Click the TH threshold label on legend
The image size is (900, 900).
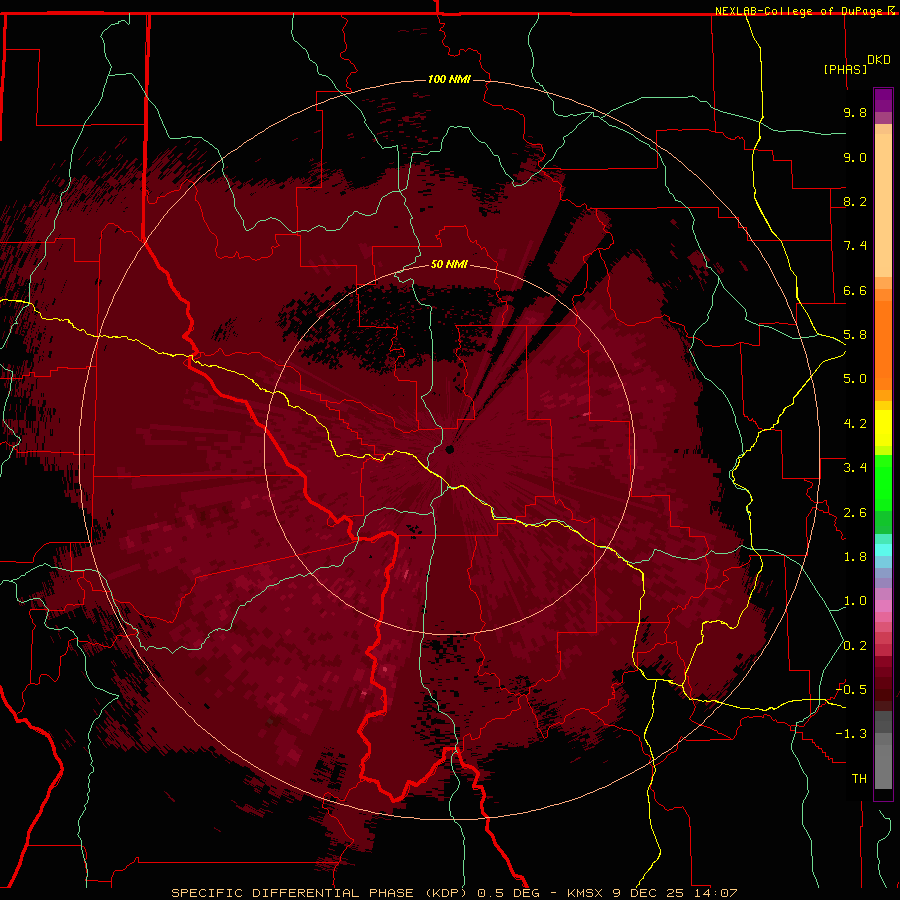click(x=859, y=779)
